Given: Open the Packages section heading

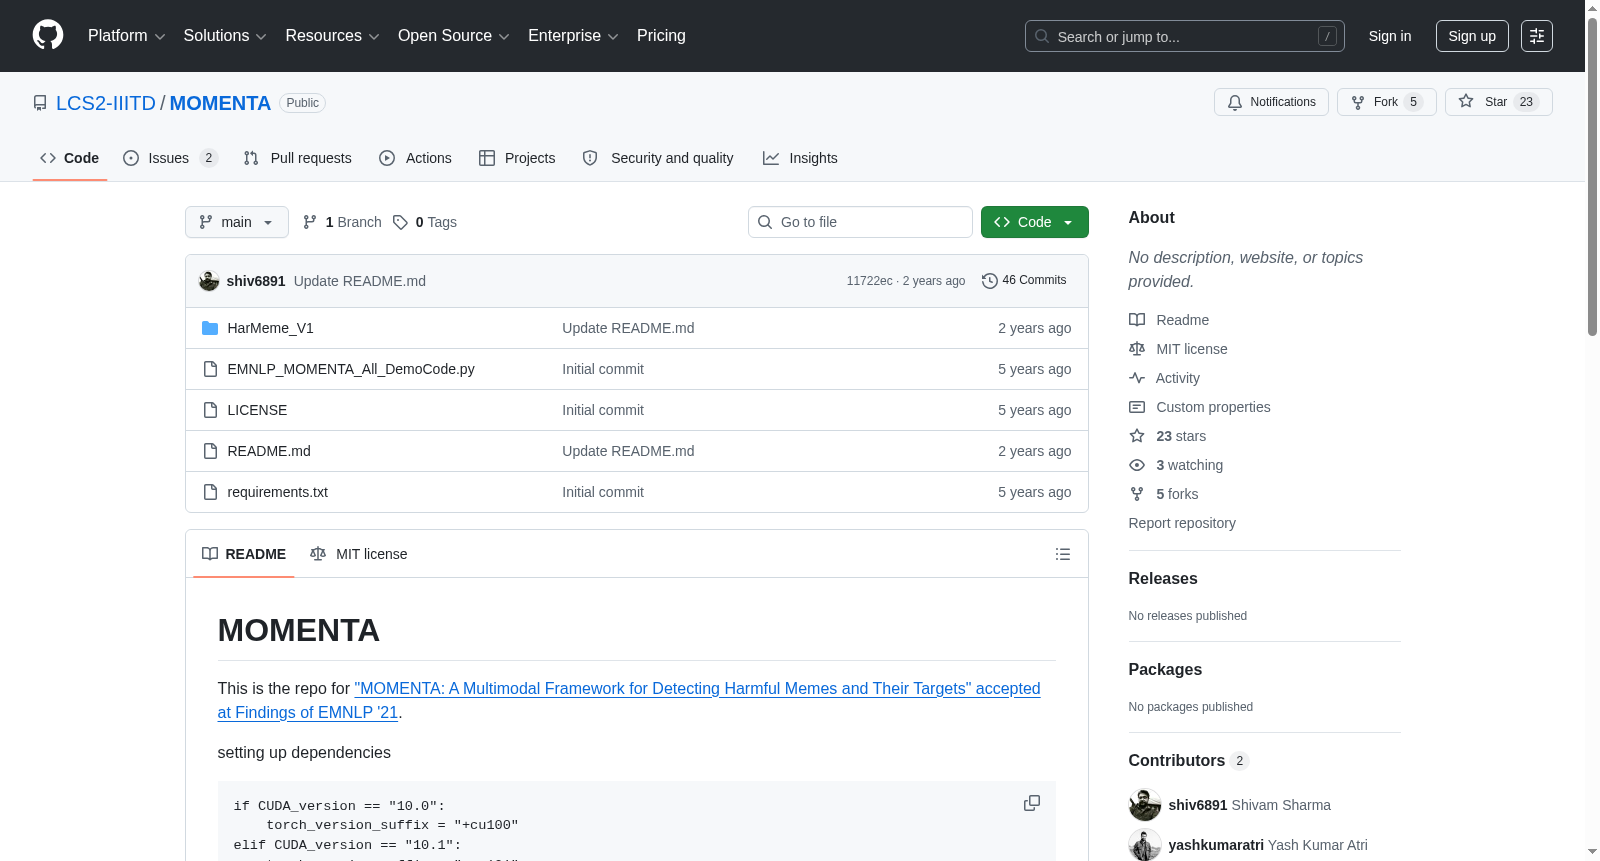Looking at the screenshot, I should coord(1165,669).
